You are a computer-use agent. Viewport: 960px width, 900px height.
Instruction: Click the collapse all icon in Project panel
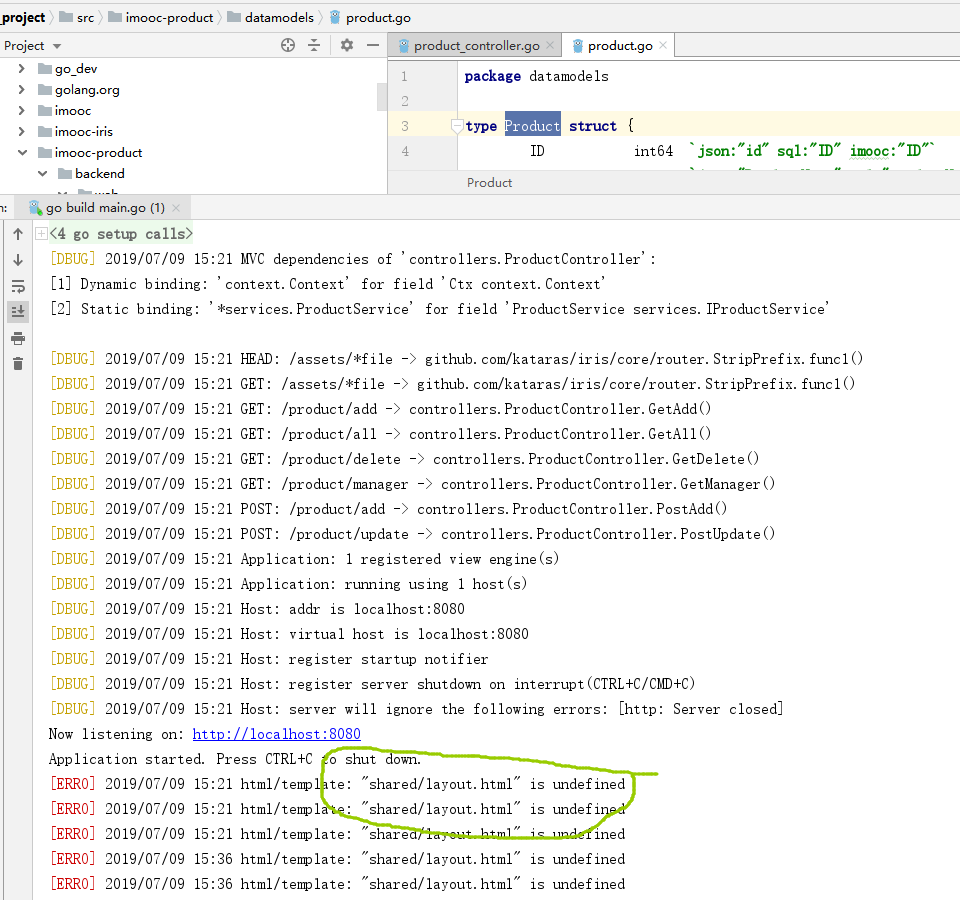(x=314, y=45)
